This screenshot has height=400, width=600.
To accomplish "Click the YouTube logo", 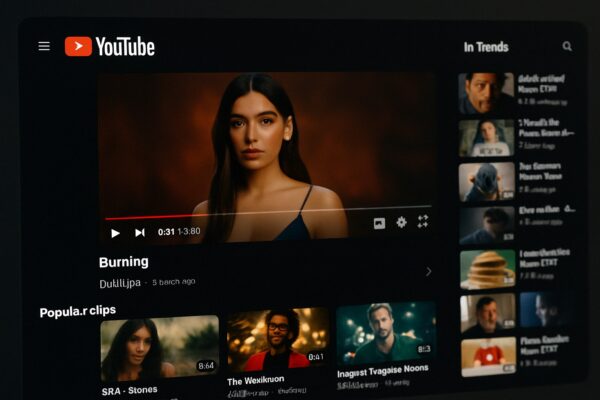I will (x=109, y=46).
